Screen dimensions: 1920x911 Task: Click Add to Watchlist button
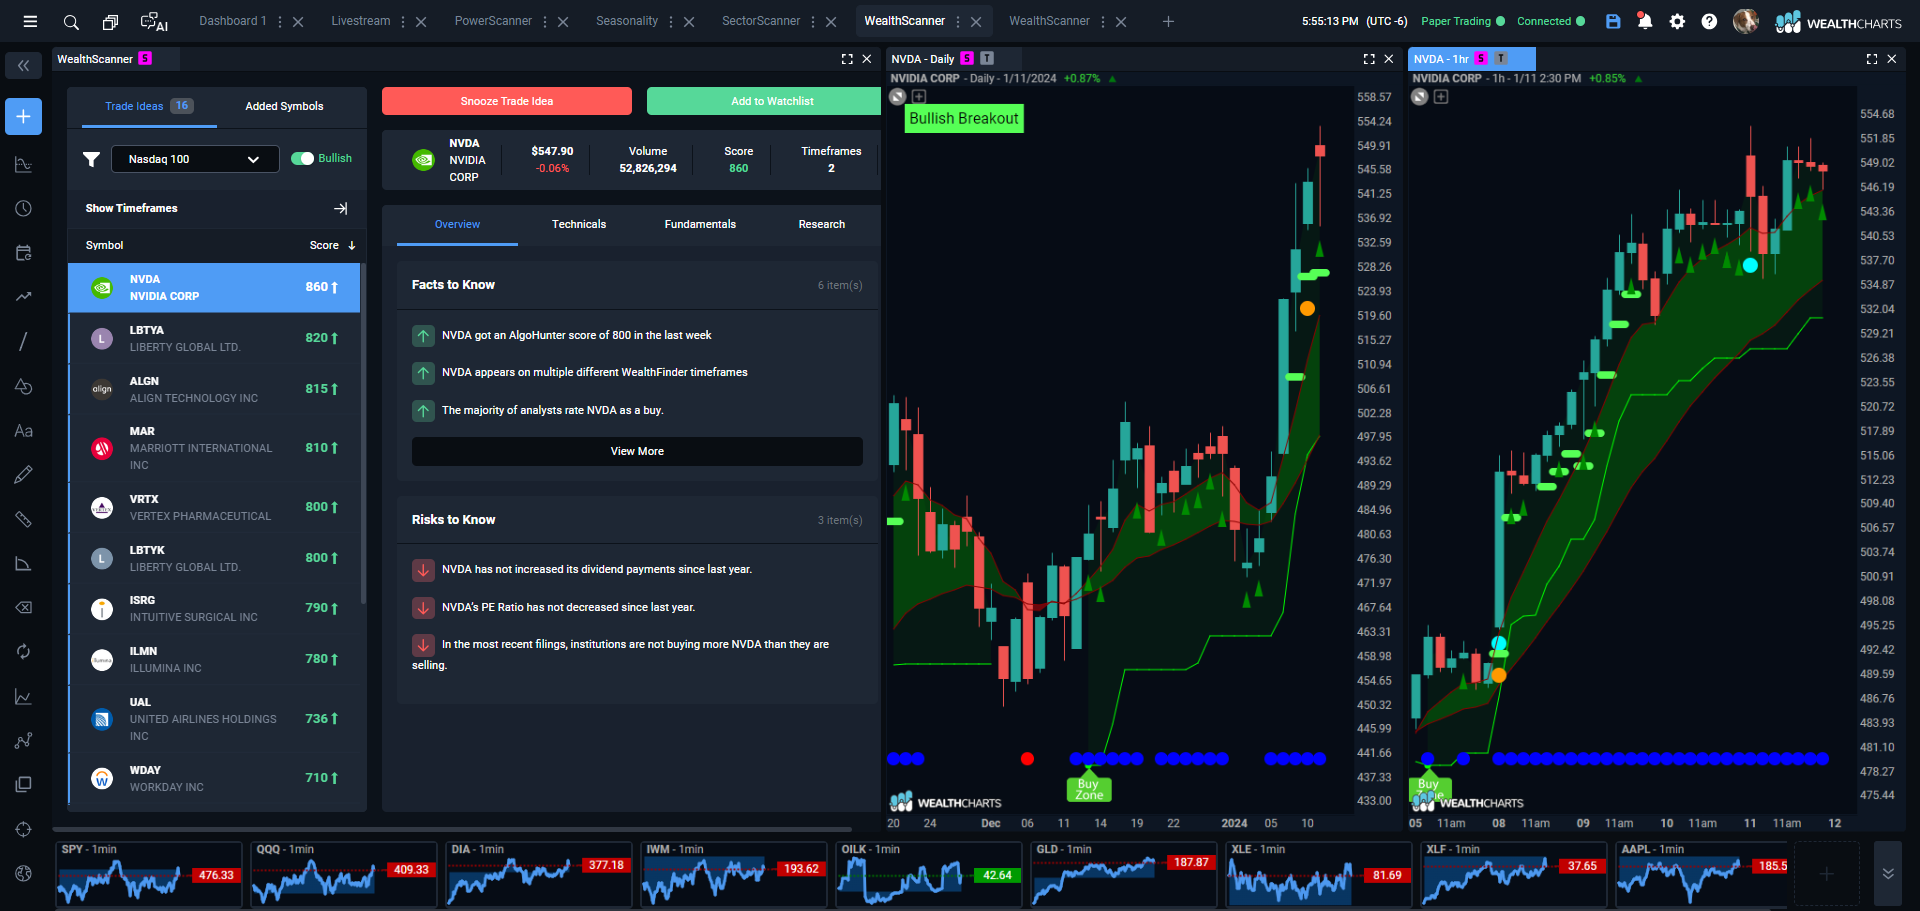[x=764, y=101]
